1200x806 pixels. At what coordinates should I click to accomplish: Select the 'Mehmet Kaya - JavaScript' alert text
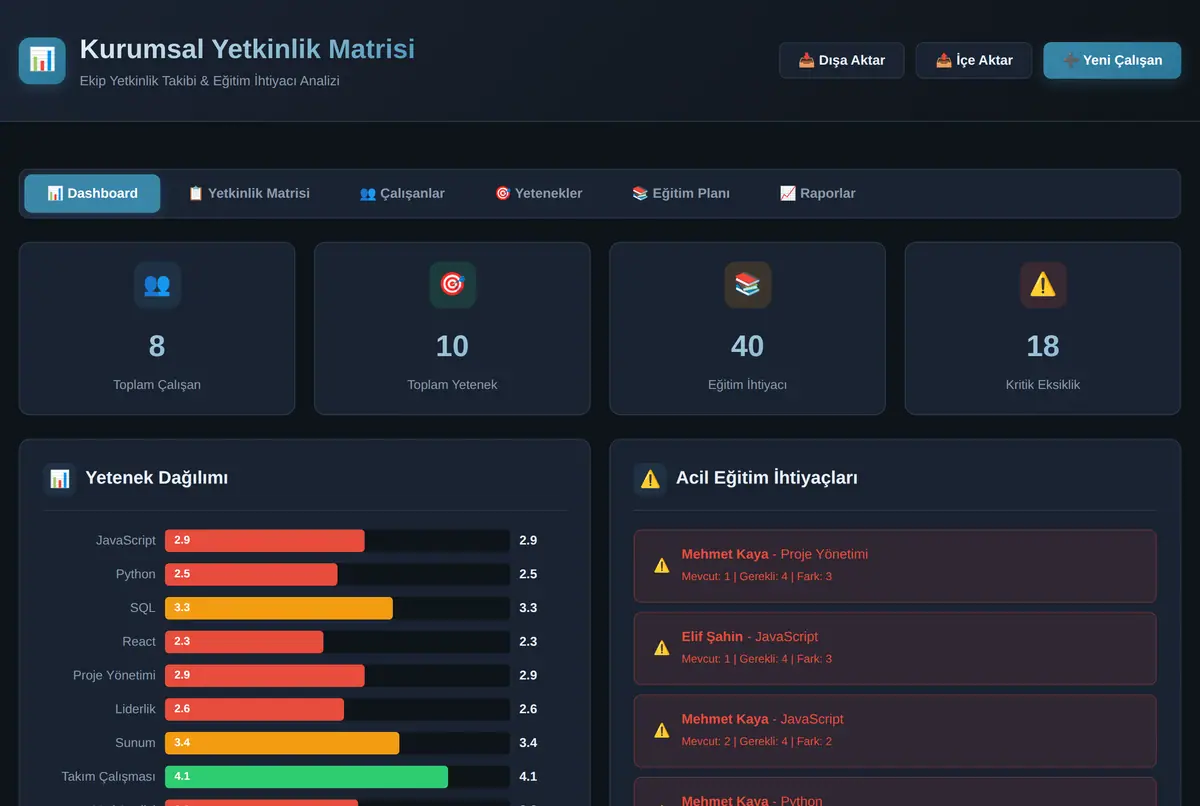coord(763,719)
